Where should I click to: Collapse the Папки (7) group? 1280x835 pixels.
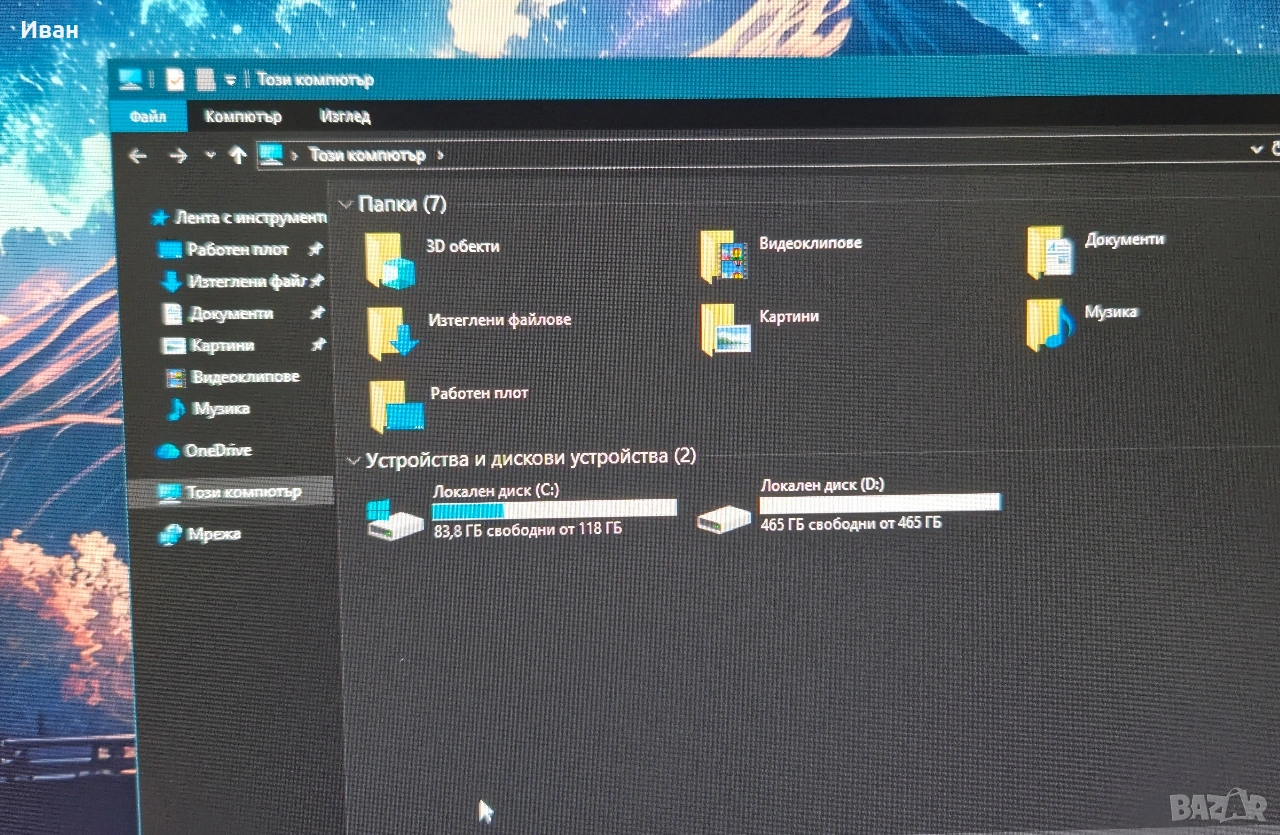346,204
